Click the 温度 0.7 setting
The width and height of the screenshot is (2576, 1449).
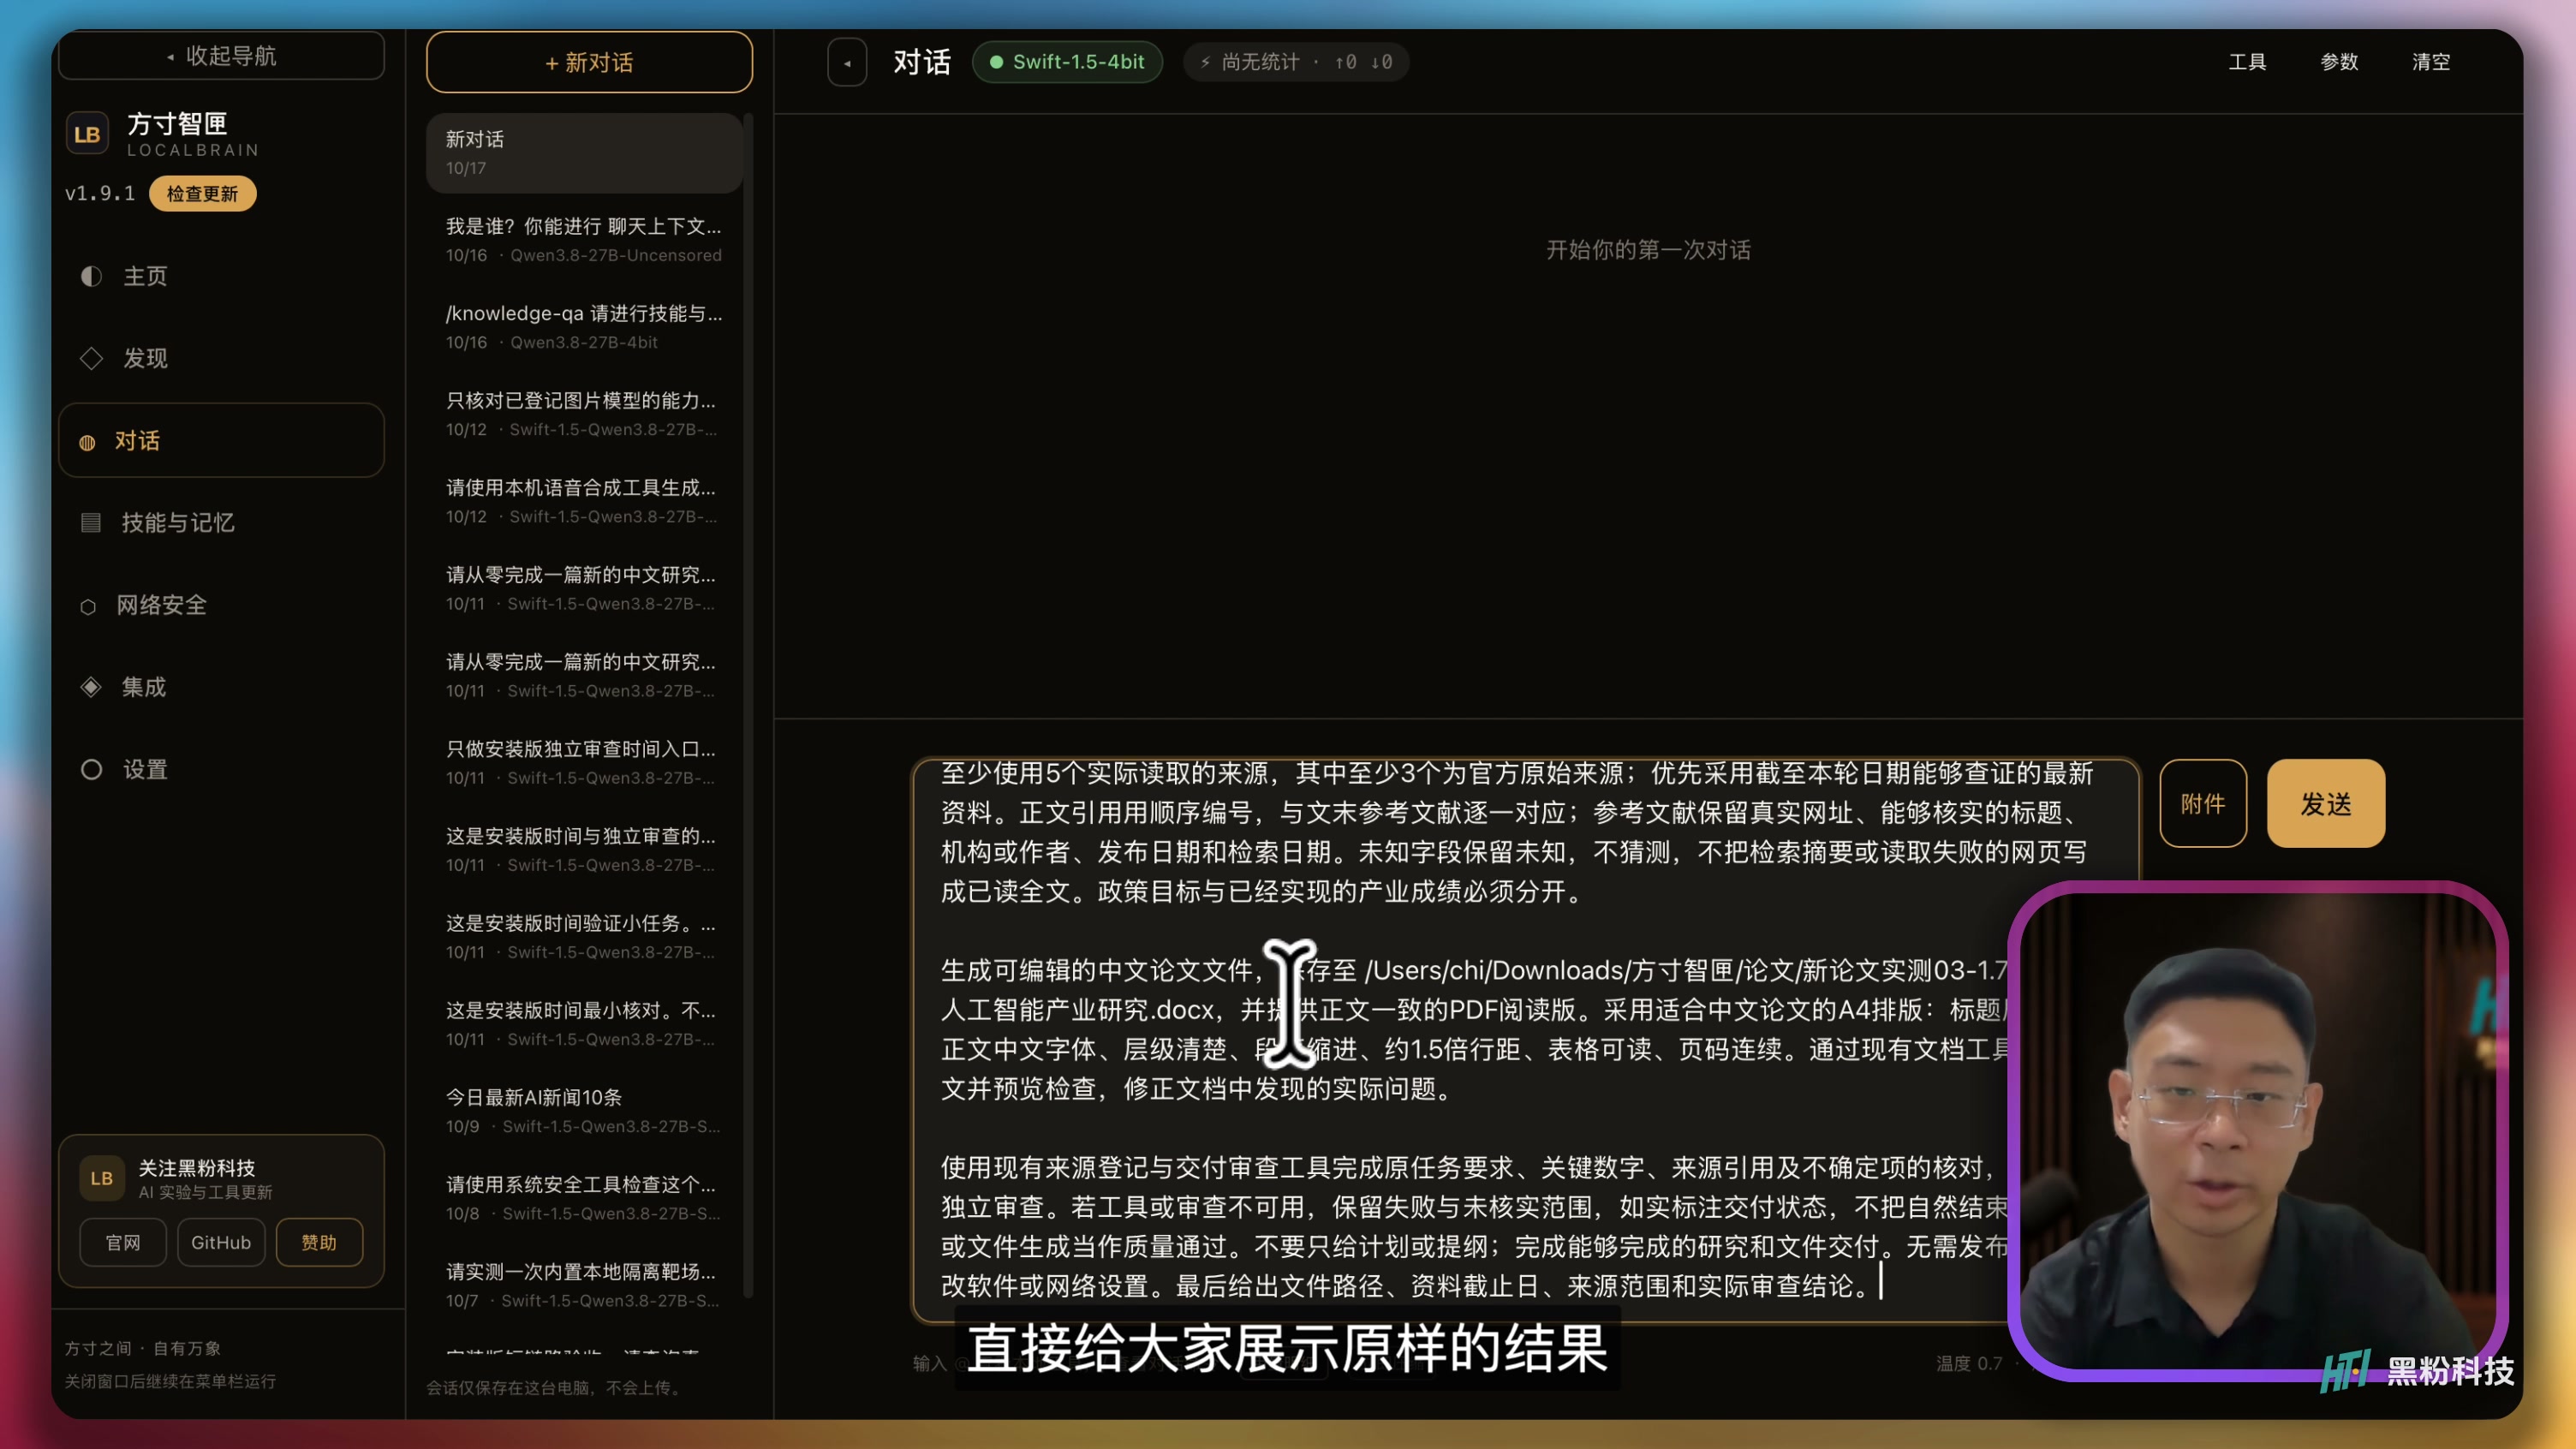point(1969,1363)
